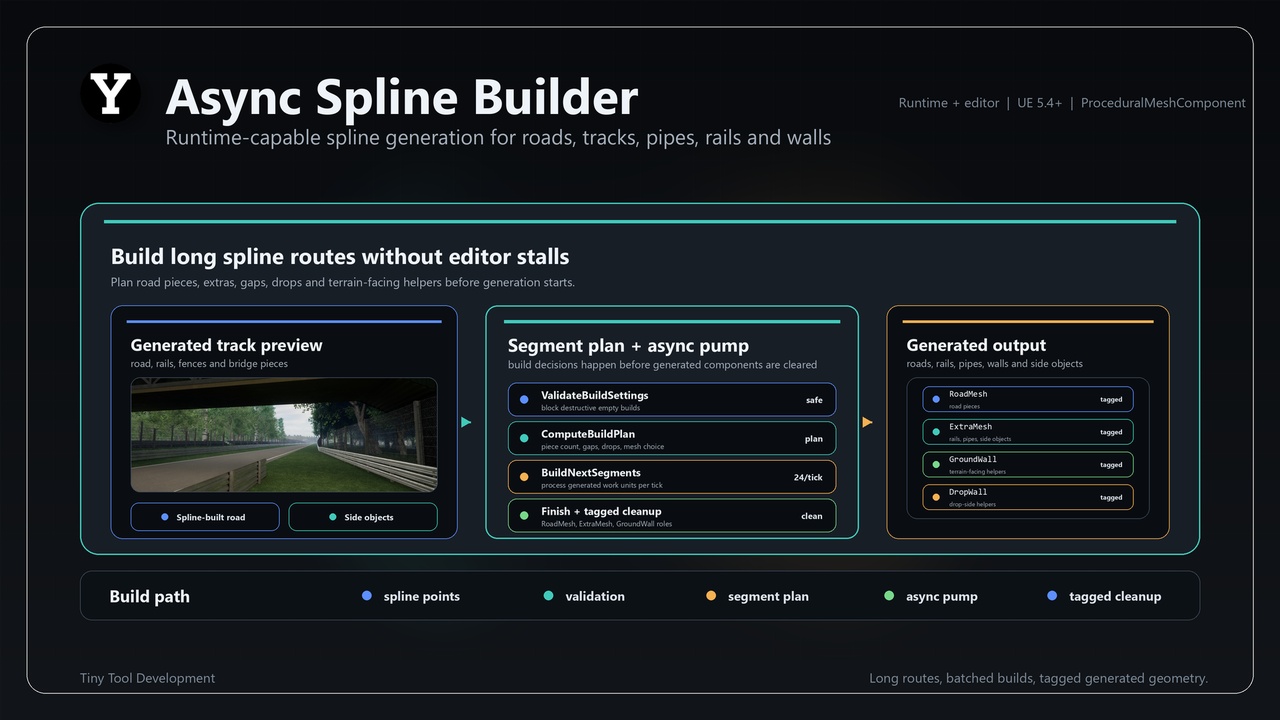The height and width of the screenshot is (720, 1280).
Task: Click the "tagged cleanup" build path step
Action: click(1115, 596)
